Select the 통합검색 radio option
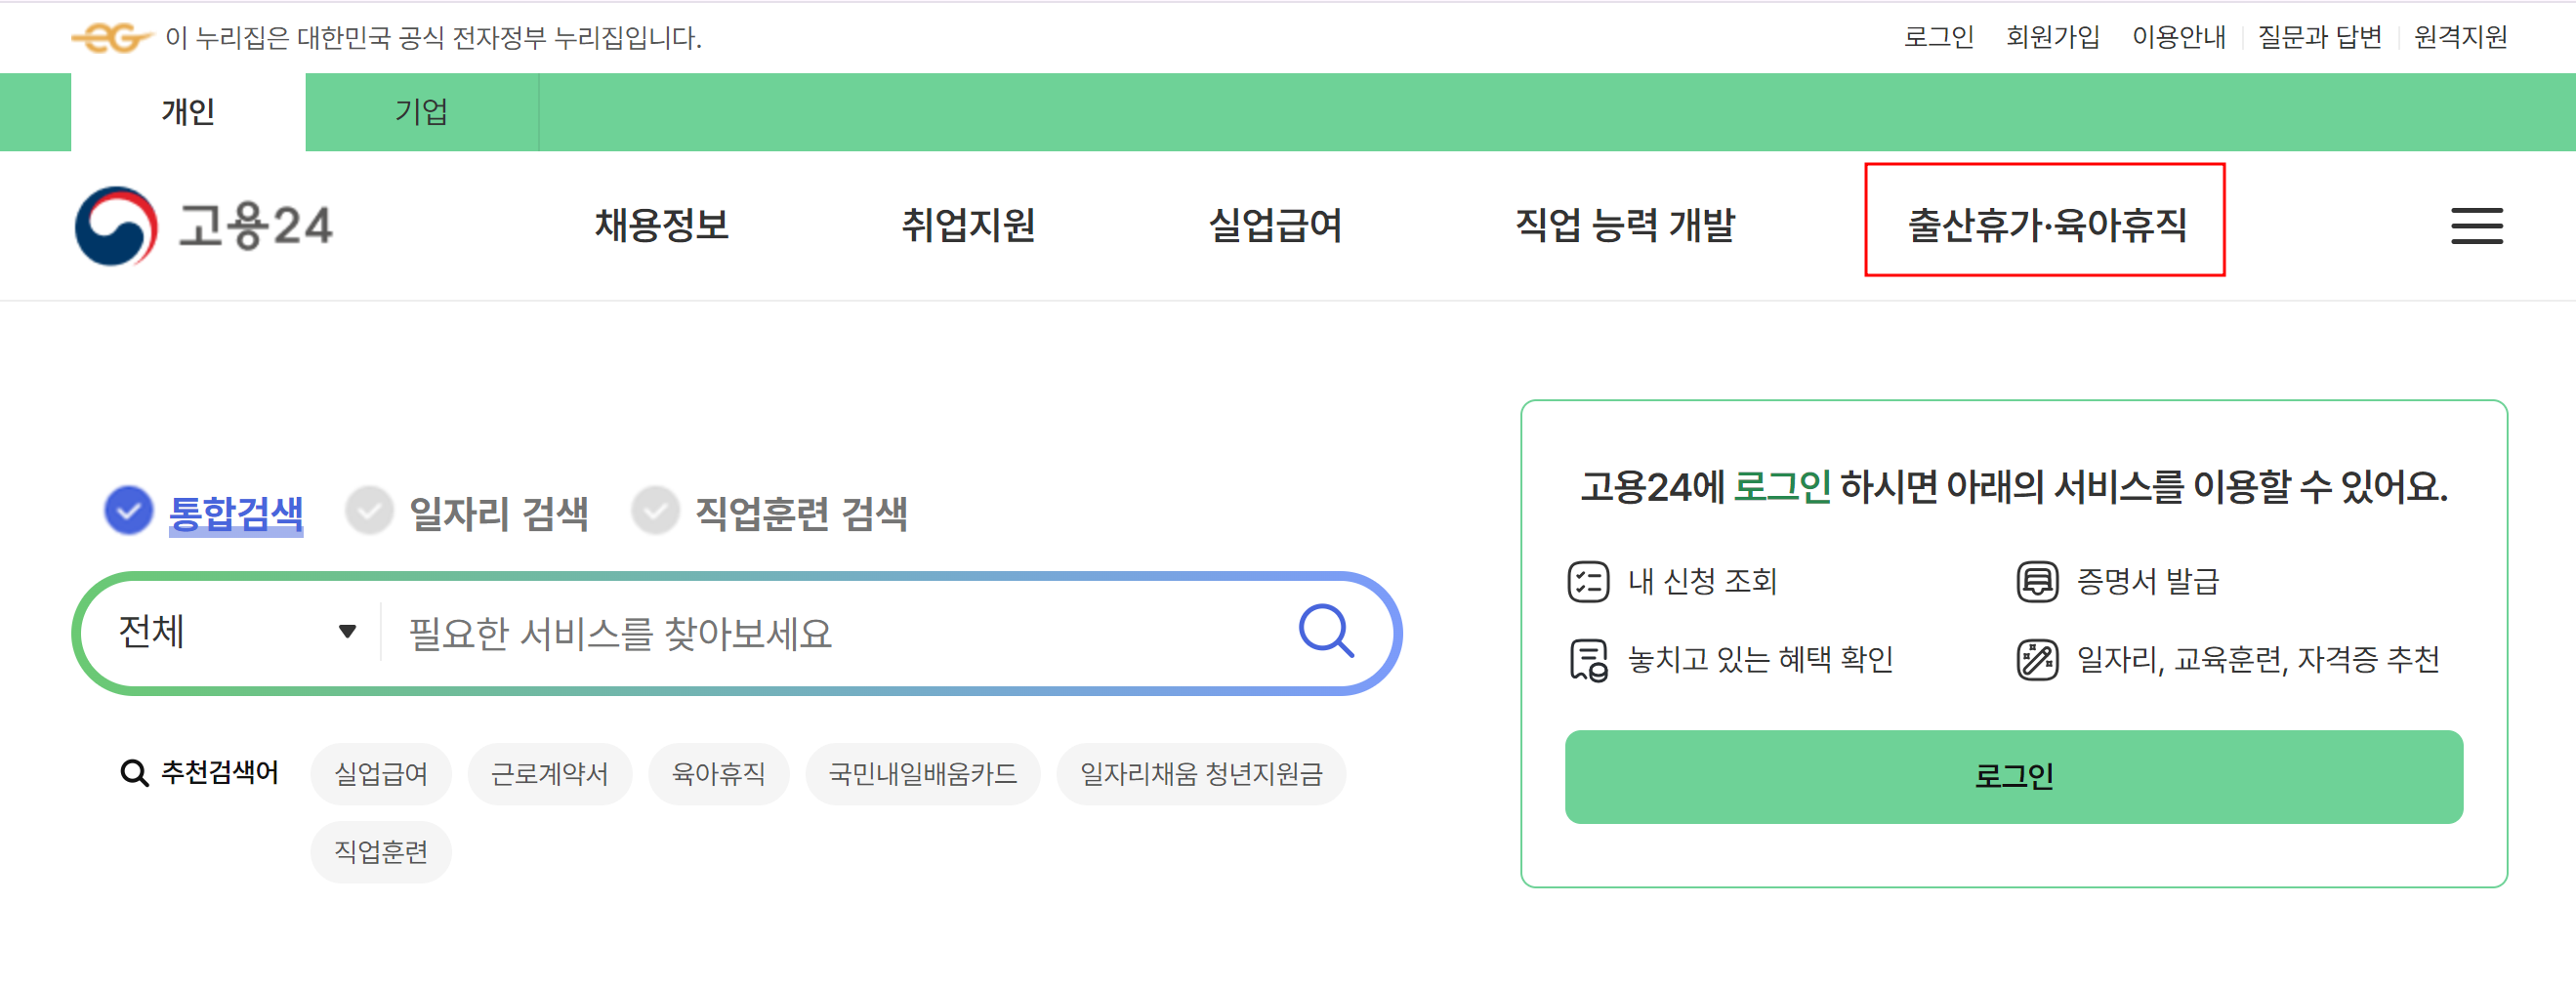This screenshot has height=986, width=2576. point(129,511)
